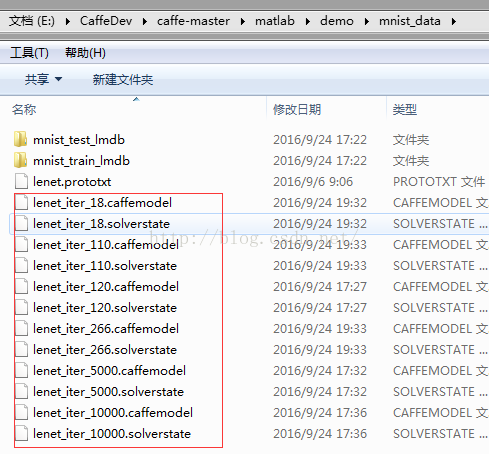Select file name lenet_iter_120.solverstate
Image resolution: width=489 pixels, height=454 pixels.
105,308
